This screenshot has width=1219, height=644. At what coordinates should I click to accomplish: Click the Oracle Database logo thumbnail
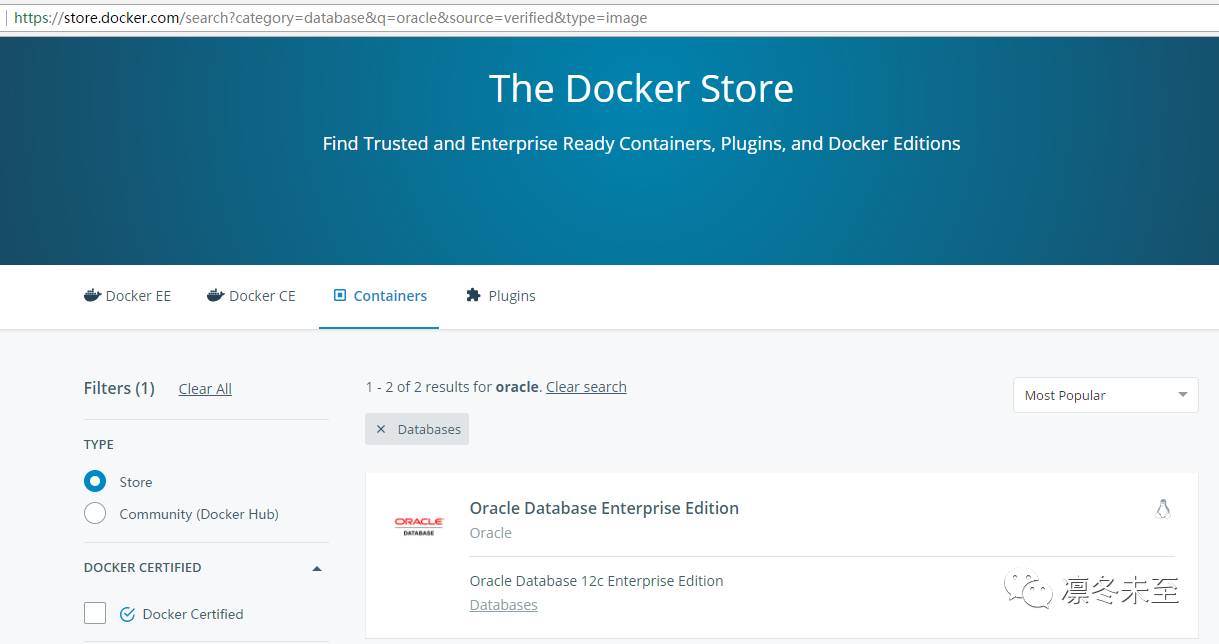coord(418,525)
